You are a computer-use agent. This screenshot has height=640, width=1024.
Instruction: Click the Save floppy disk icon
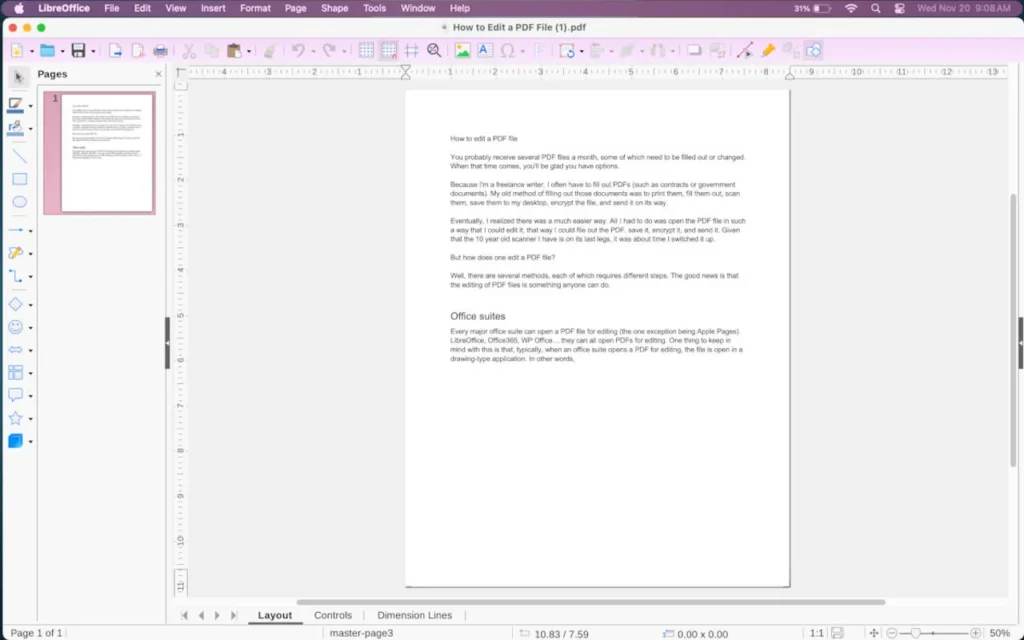[78, 51]
